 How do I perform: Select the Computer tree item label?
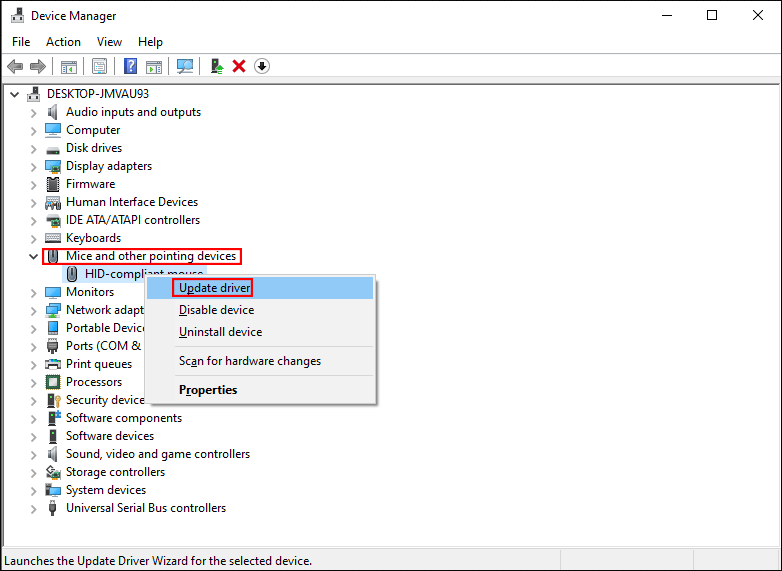click(x=93, y=130)
